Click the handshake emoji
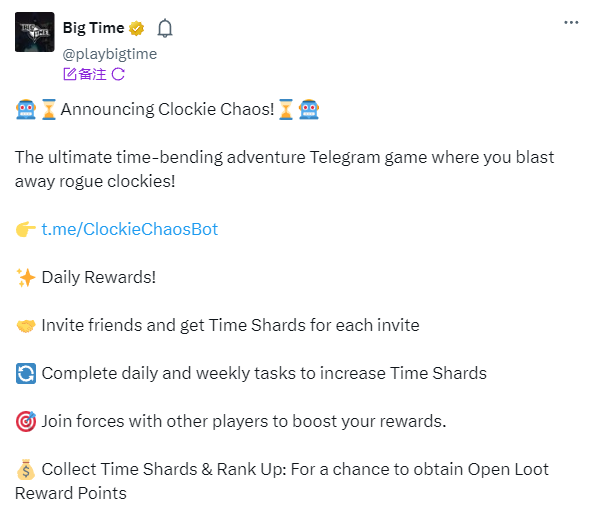Screen dimensions: 593x505 tap(26, 326)
